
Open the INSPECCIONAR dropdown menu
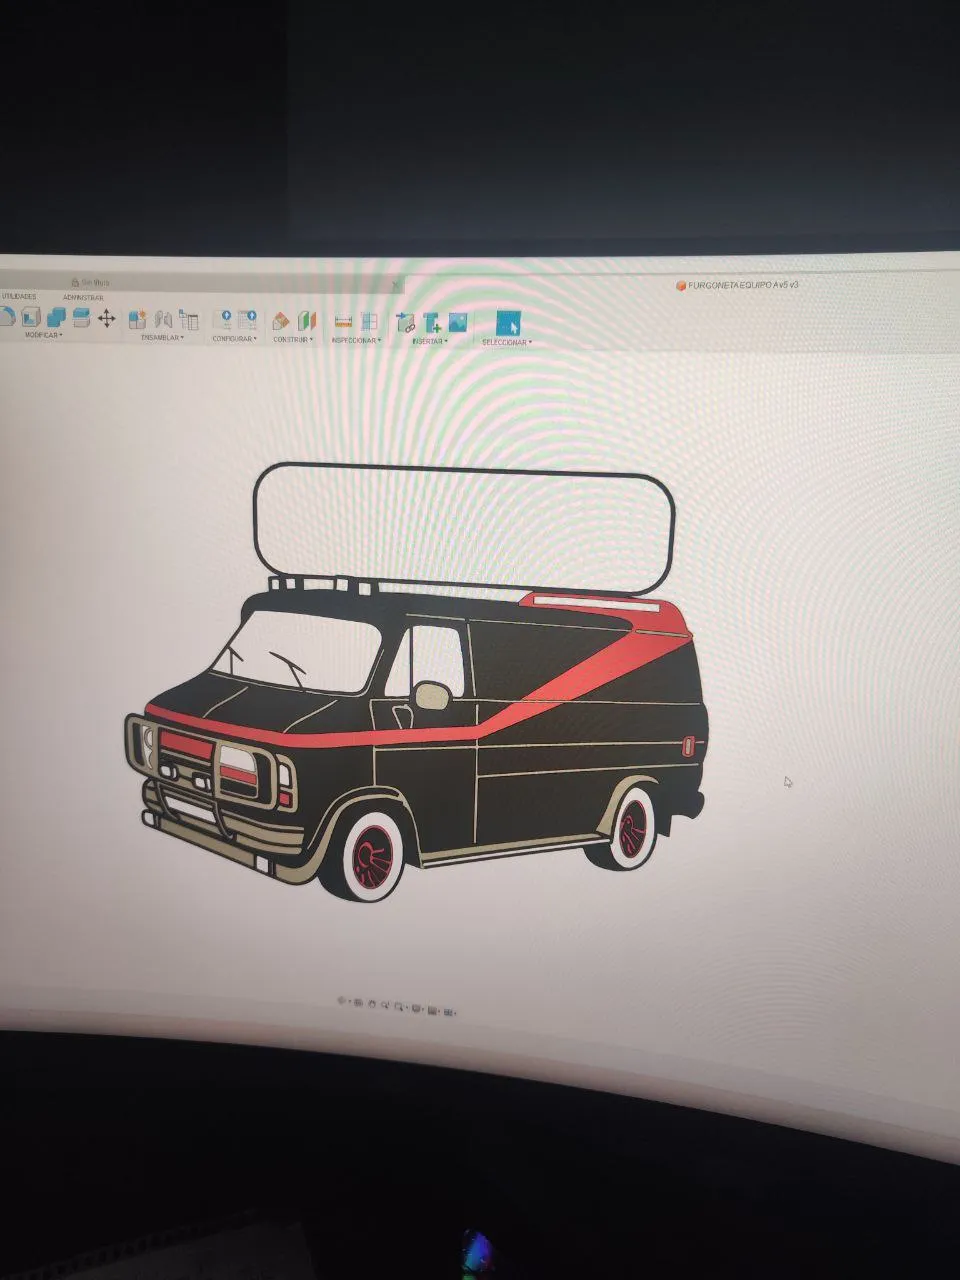[x=356, y=340]
